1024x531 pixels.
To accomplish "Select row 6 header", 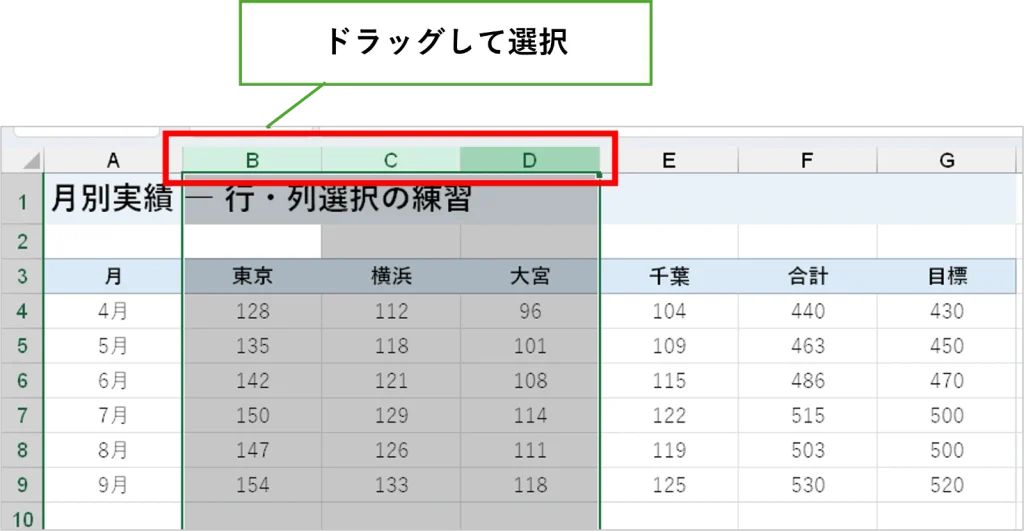I will 22,380.
